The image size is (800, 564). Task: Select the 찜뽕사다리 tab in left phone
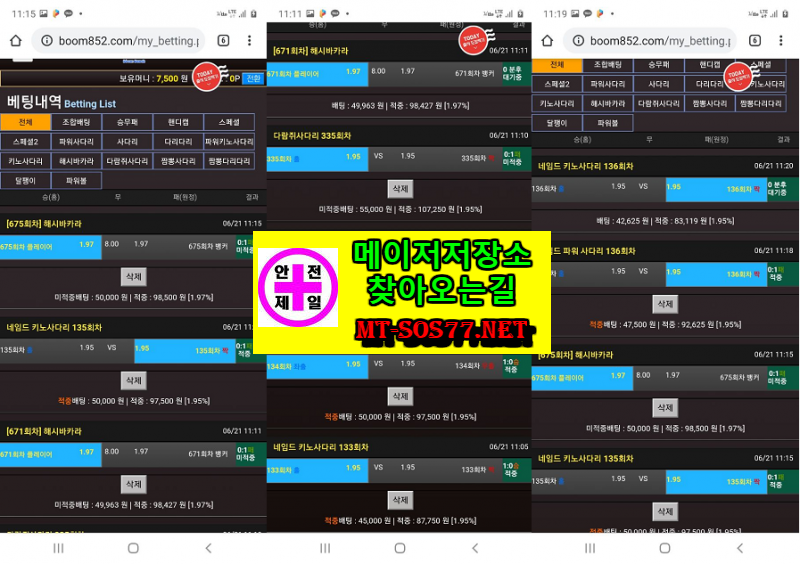point(178,161)
